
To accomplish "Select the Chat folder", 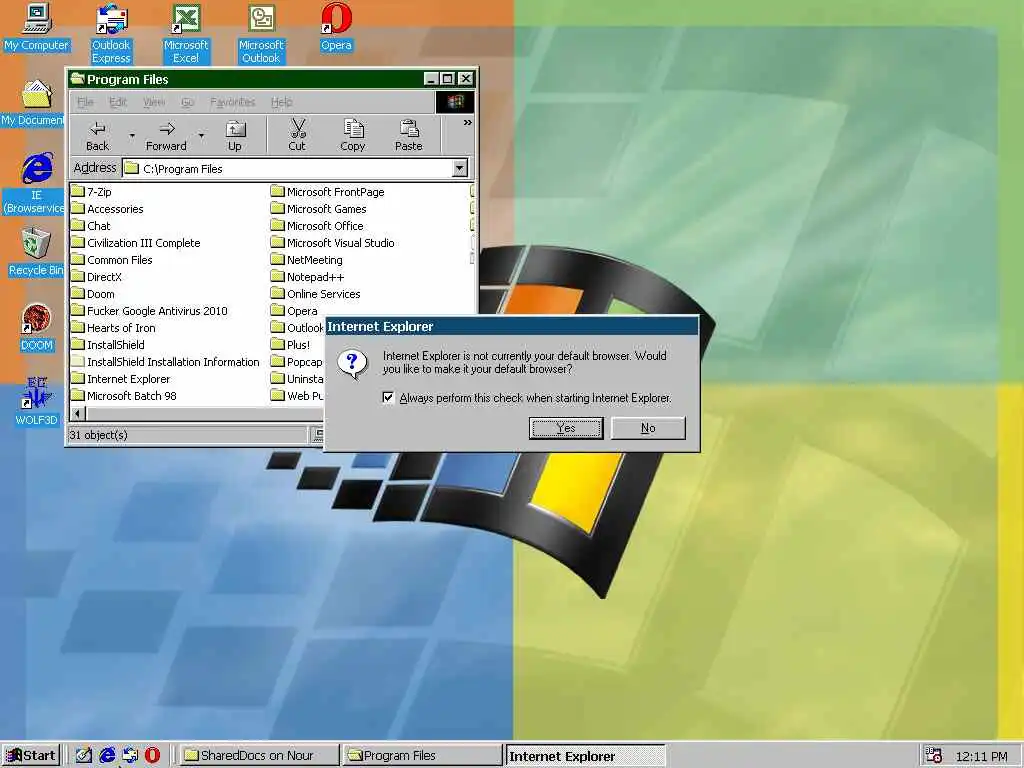I will (x=91, y=226).
